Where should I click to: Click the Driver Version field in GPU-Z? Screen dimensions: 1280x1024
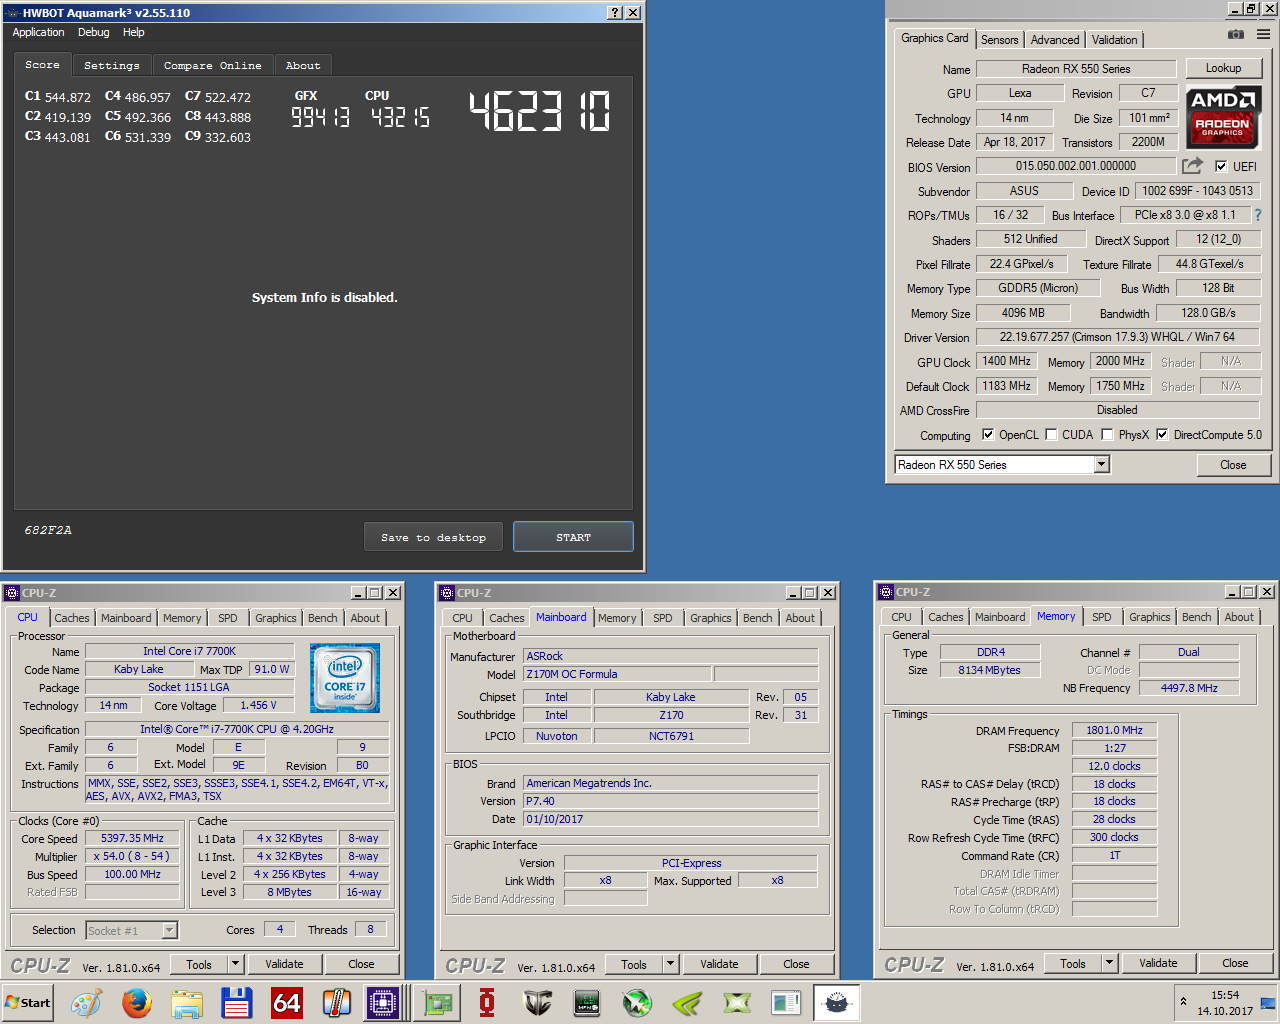point(1117,337)
